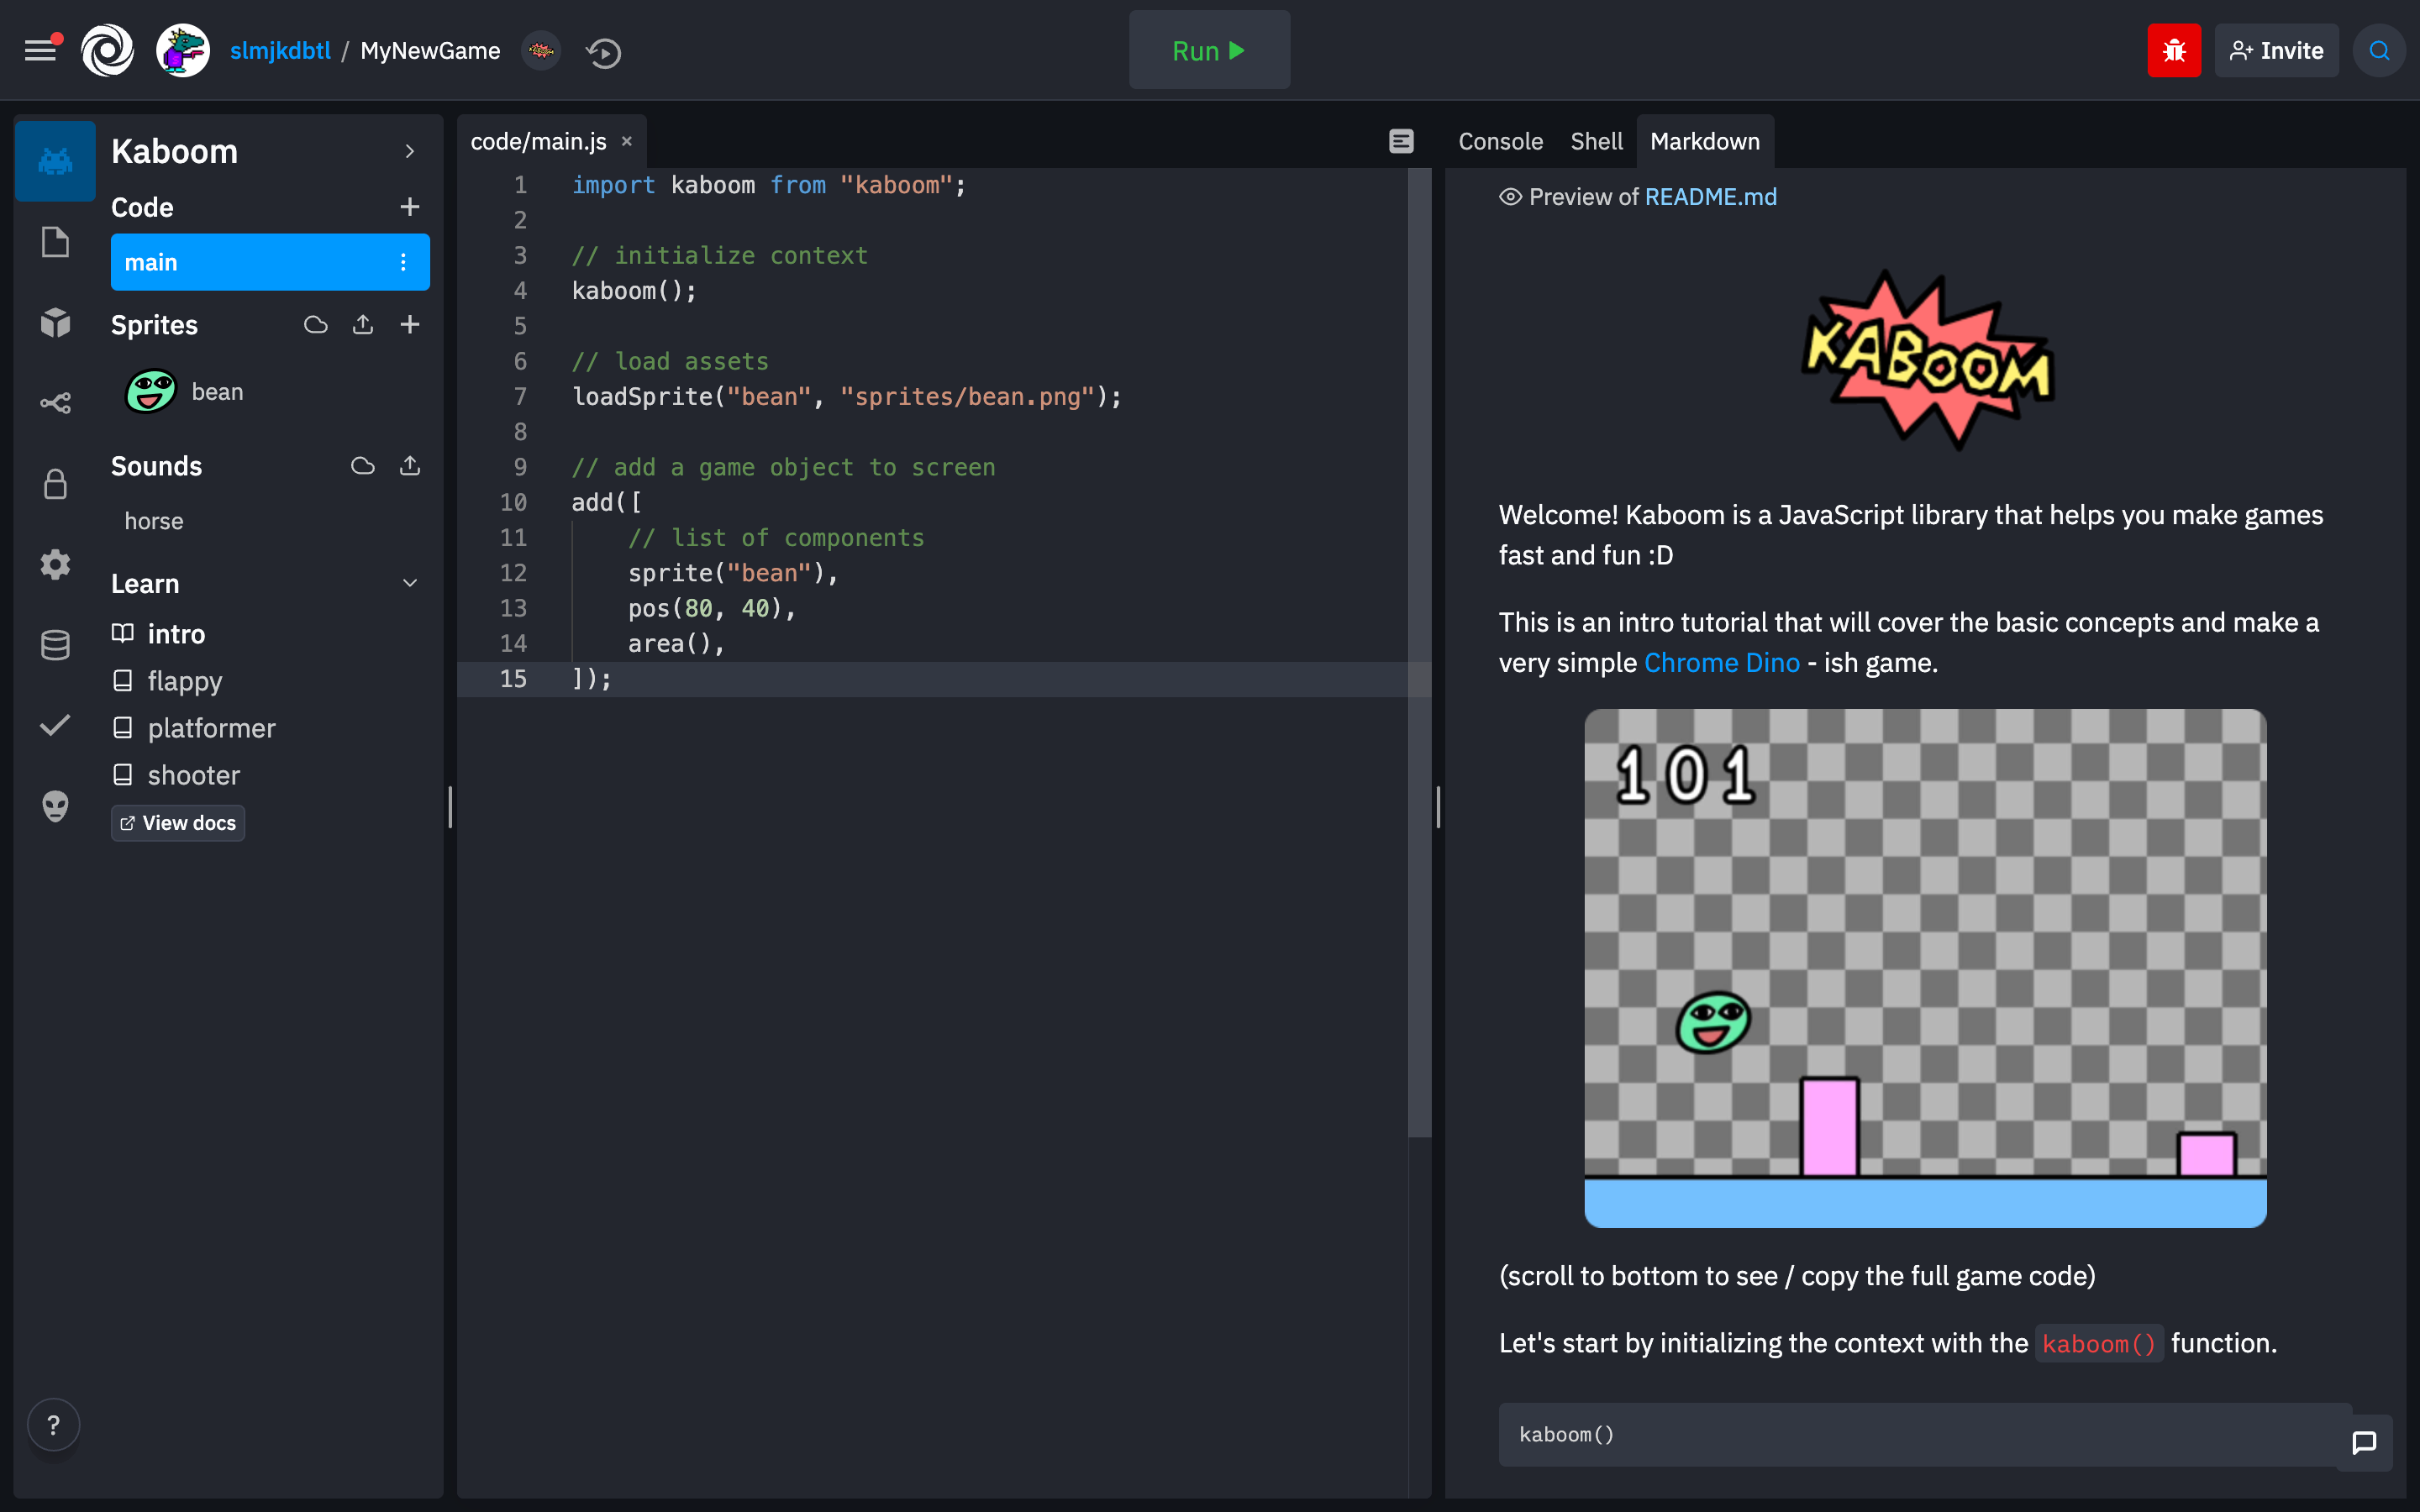Collapse the Learn section chevron

tap(409, 583)
